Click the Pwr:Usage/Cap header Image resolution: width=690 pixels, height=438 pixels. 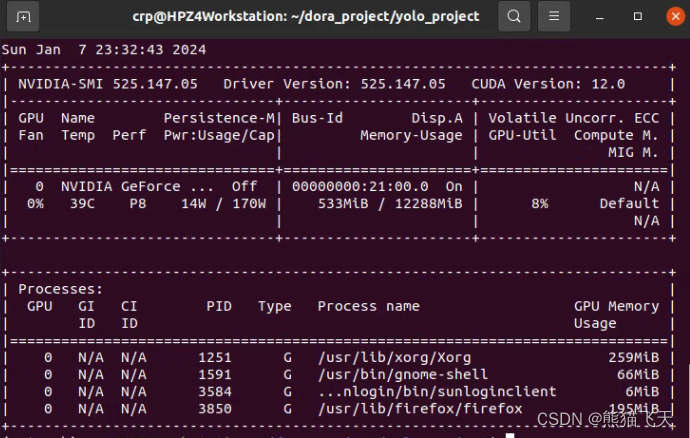(x=219, y=135)
